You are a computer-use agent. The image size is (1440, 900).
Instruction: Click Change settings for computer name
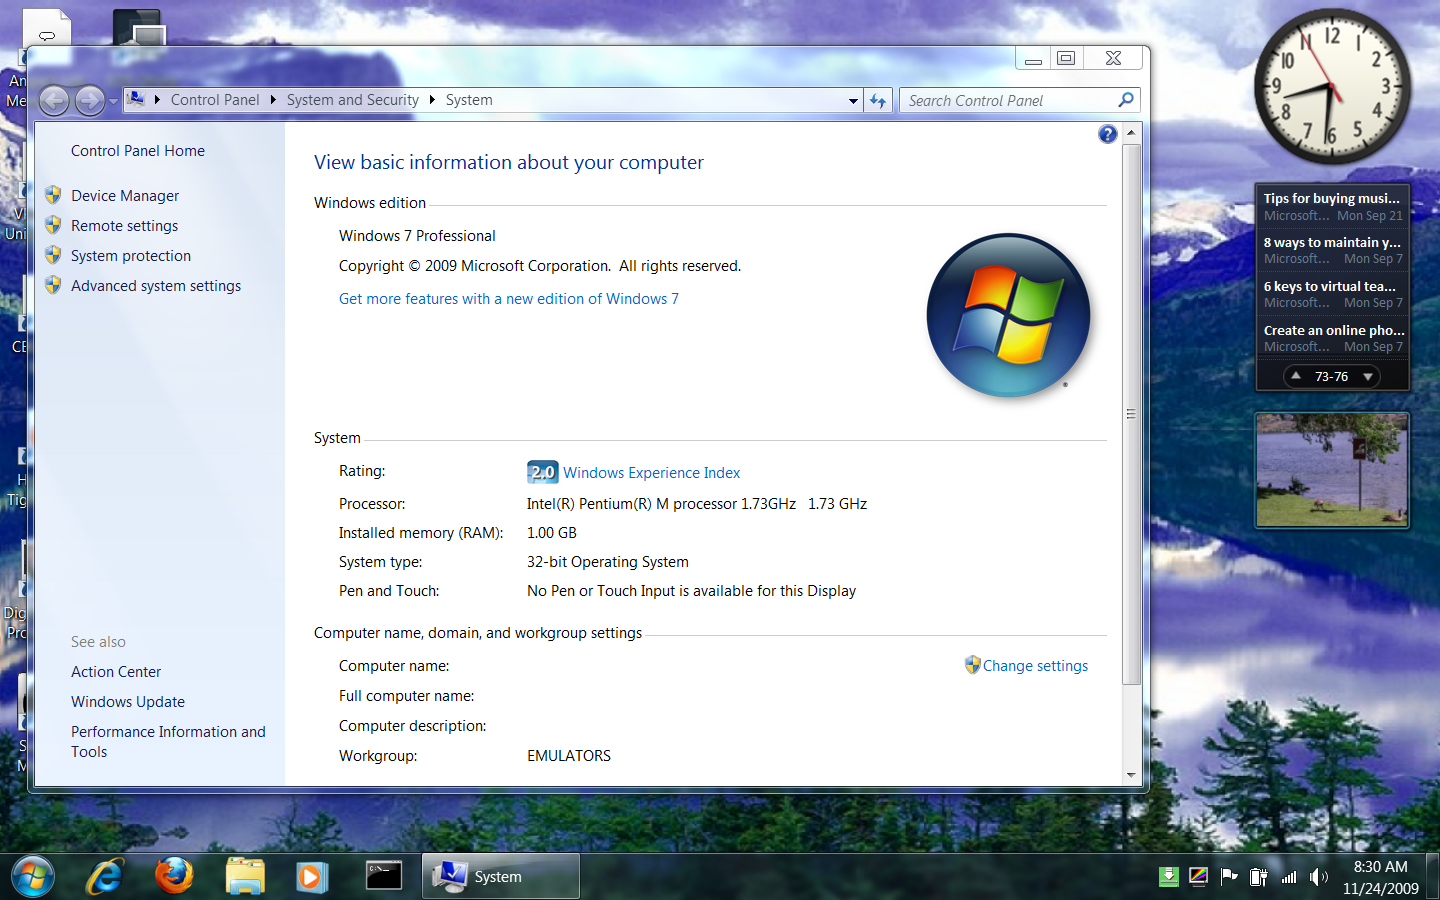tap(1035, 666)
